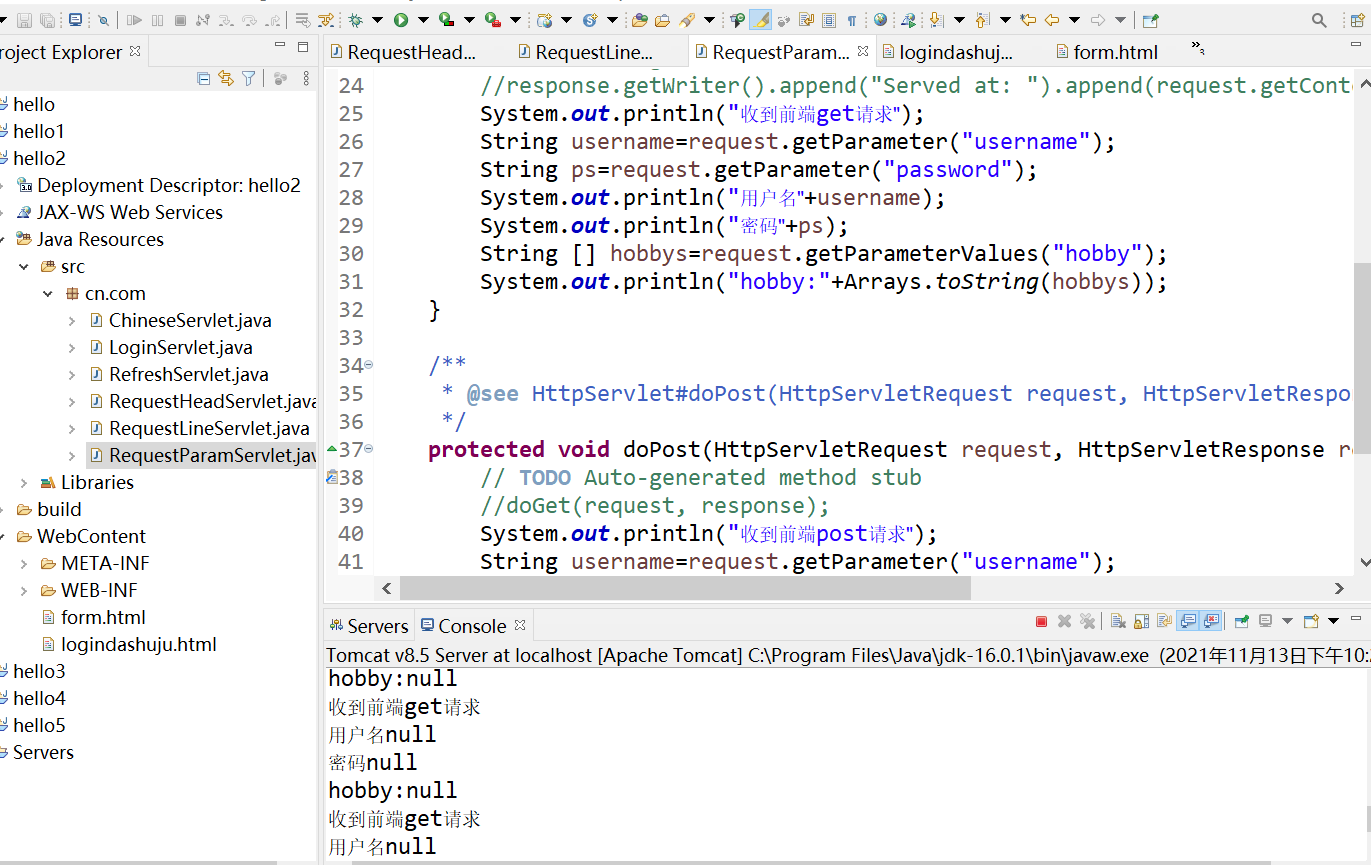Expand the META-INF folder
Screen dimensions: 1371x865
(x=24, y=563)
